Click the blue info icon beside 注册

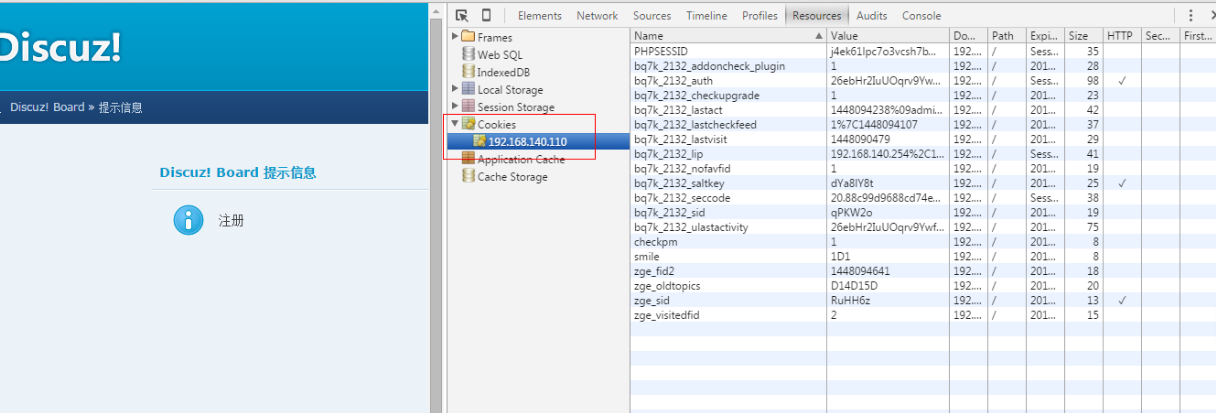click(x=188, y=220)
